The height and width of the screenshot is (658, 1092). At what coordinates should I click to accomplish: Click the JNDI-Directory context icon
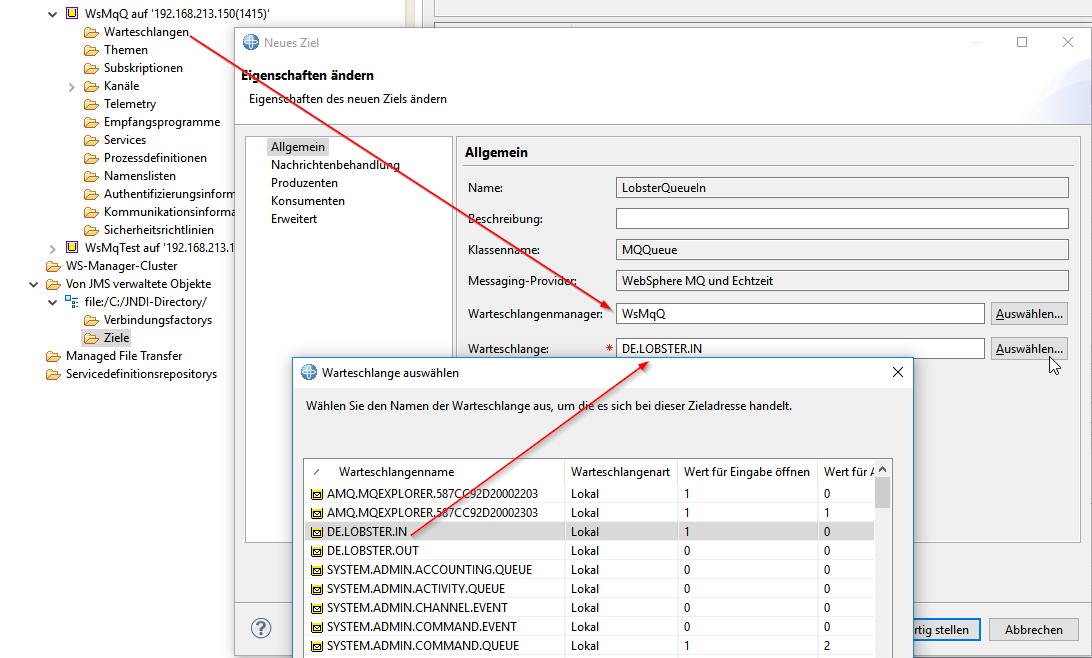72,302
